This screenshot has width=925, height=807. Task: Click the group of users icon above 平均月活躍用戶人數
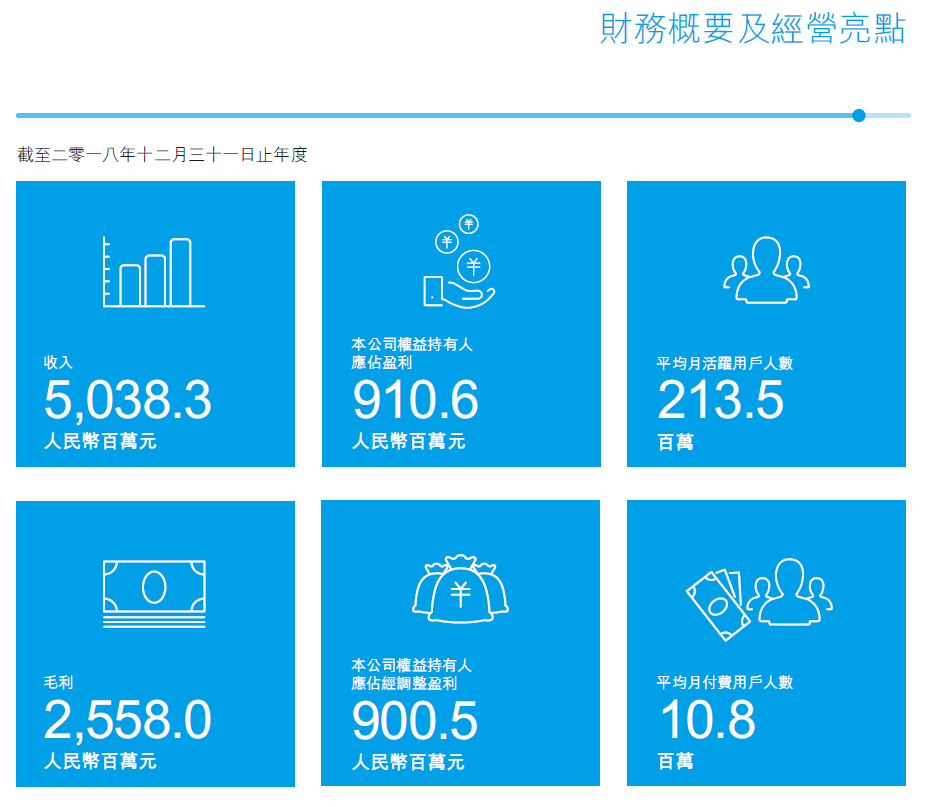pyautogui.click(x=766, y=270)
